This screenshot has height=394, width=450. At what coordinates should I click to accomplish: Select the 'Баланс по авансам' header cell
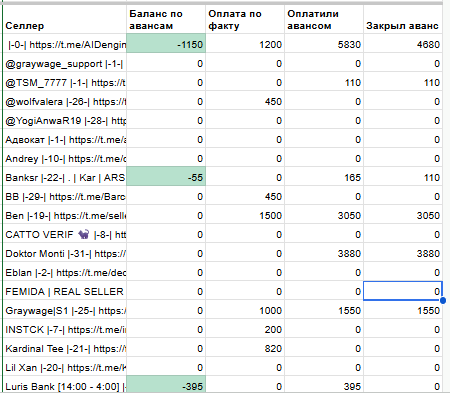tap(166, 19)
